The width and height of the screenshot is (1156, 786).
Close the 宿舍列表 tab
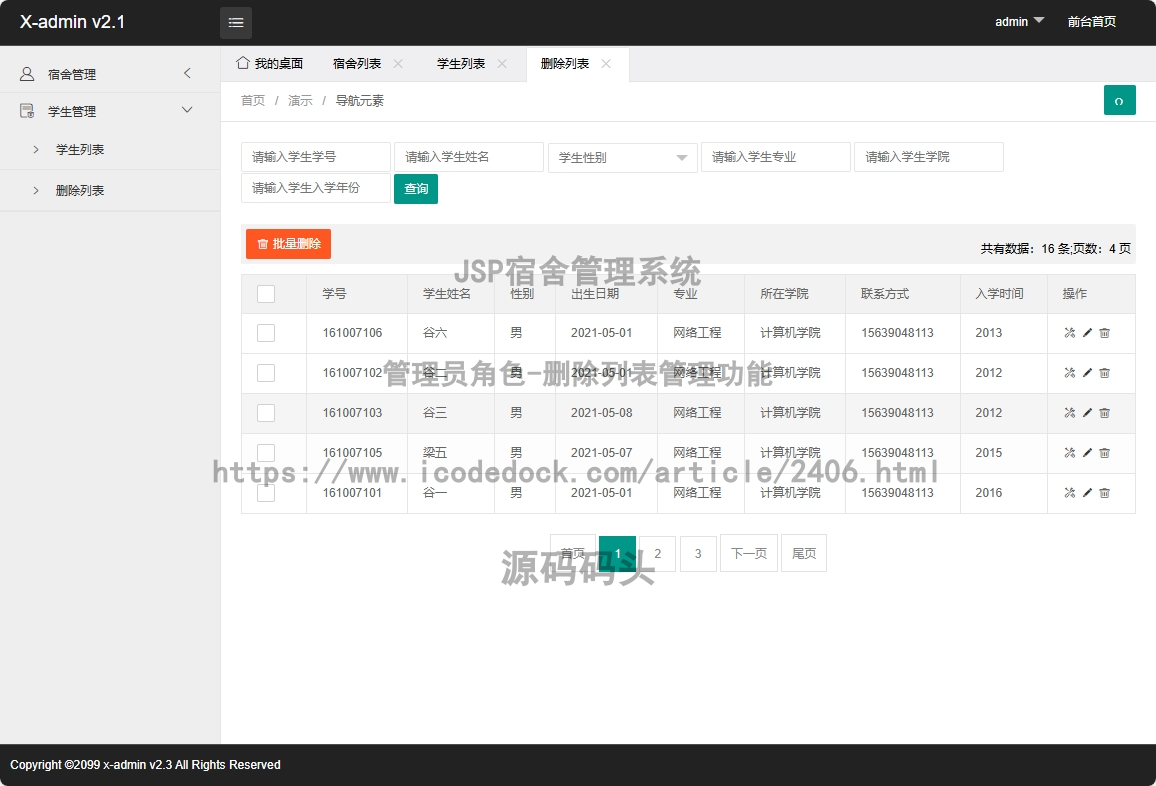[398, 63]
